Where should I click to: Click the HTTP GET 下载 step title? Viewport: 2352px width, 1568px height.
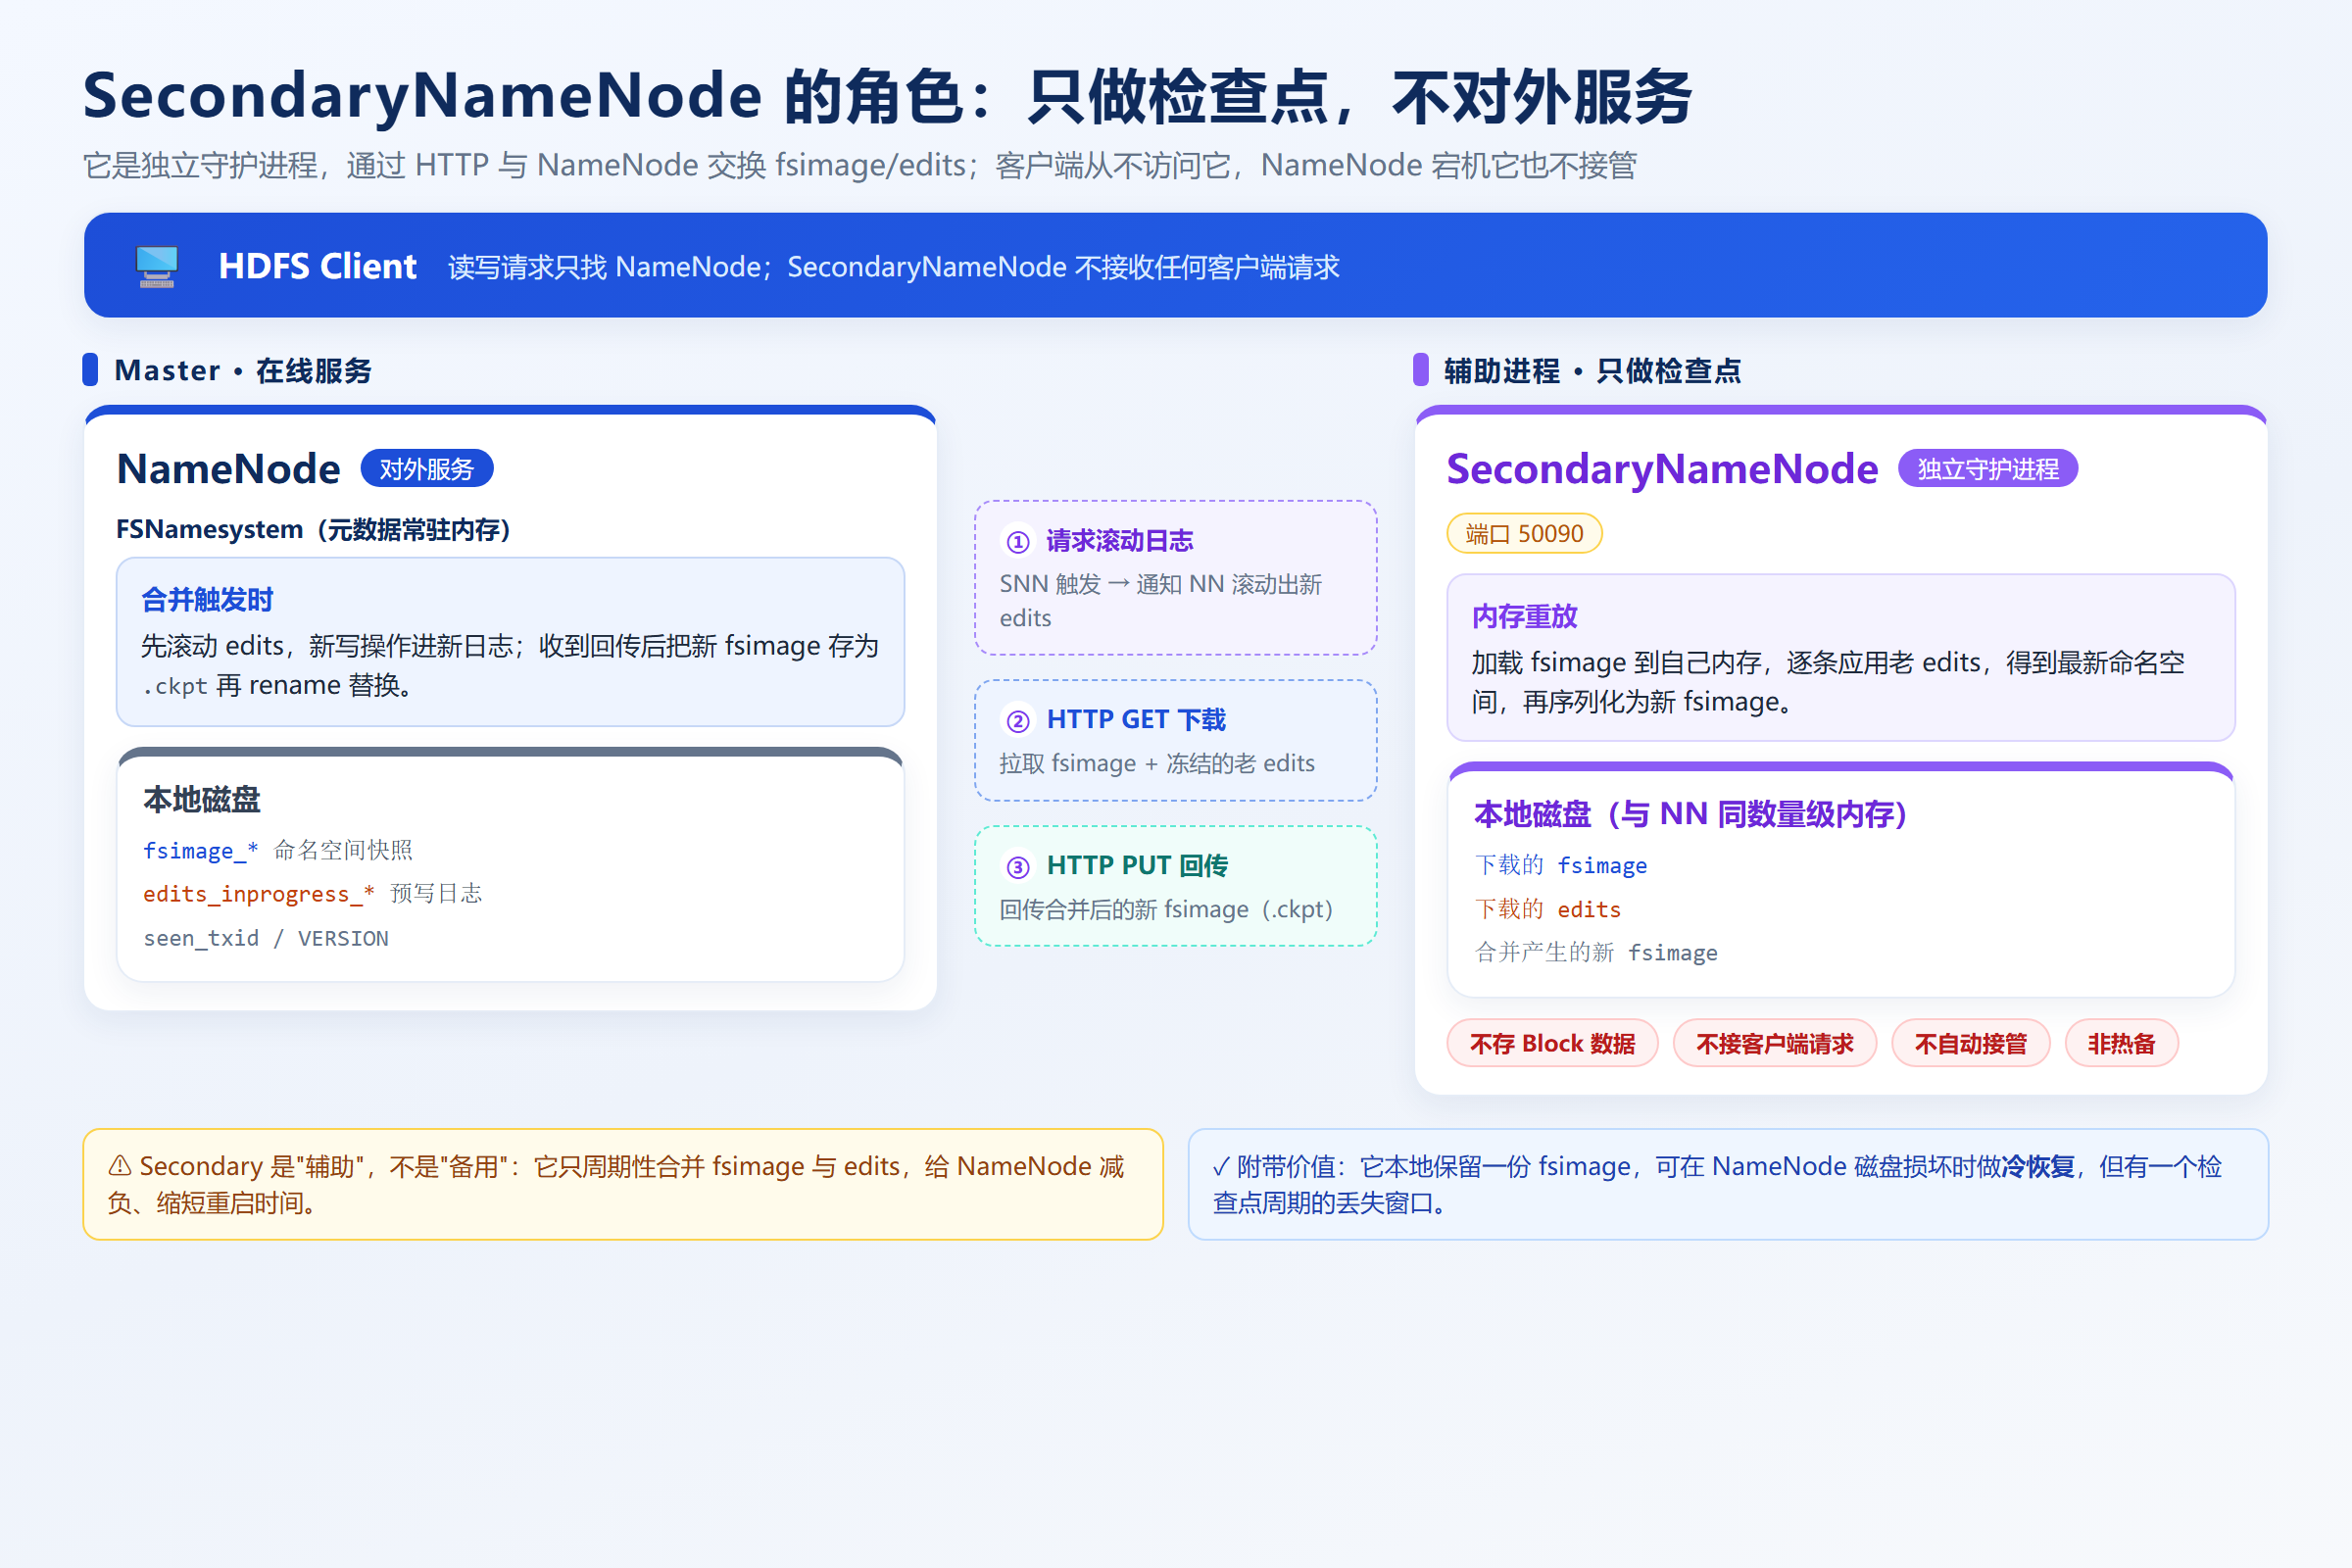[1136, 720]
